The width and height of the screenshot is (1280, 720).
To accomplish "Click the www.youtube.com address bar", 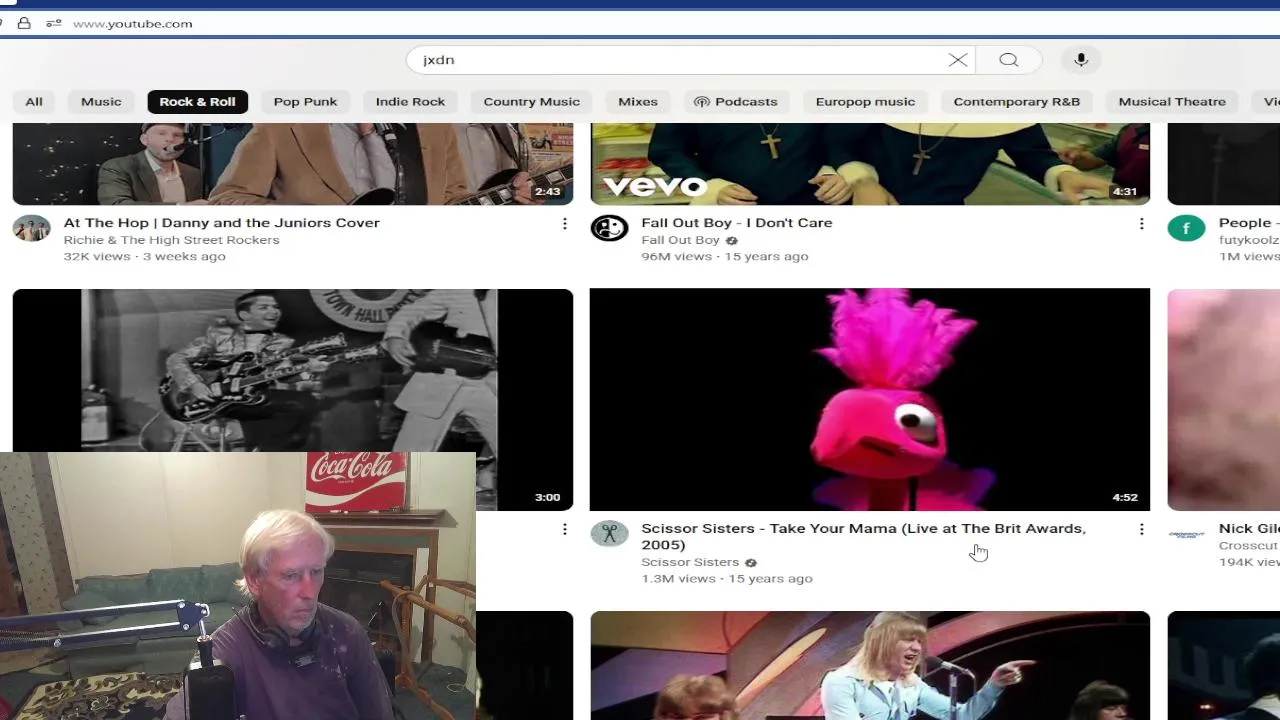I will coord(132,23).
